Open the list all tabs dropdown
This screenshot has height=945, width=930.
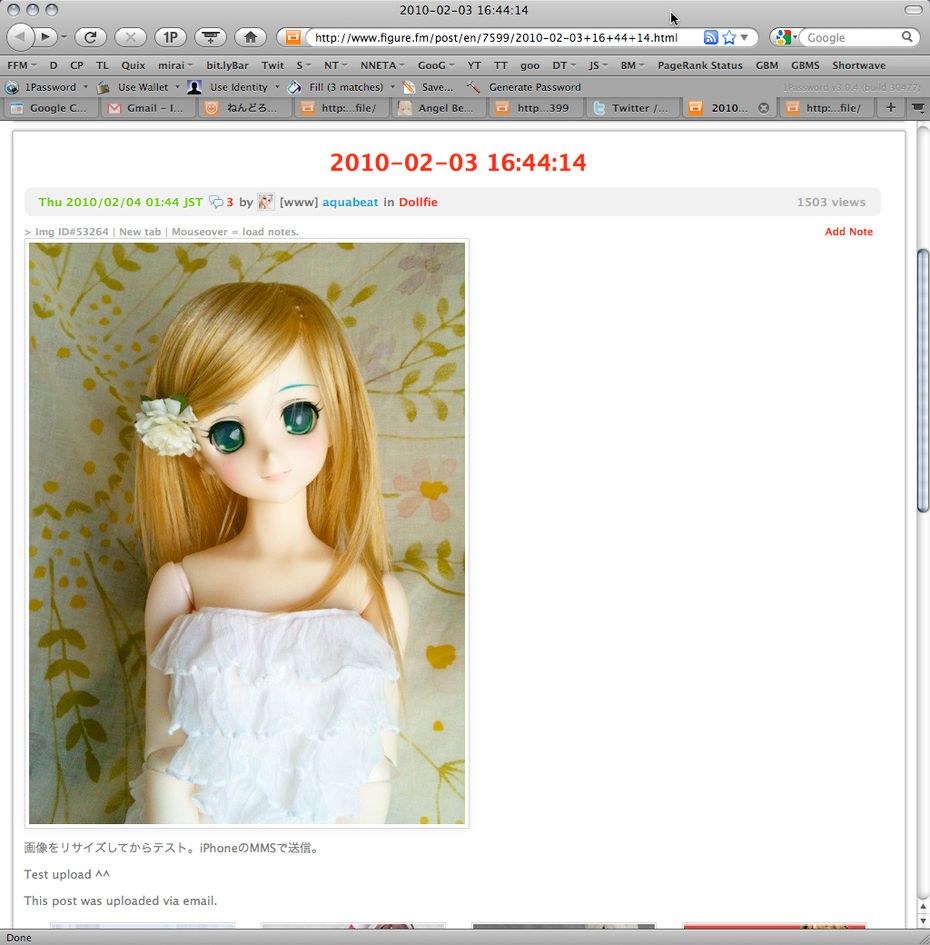click(x=918, y=107)
